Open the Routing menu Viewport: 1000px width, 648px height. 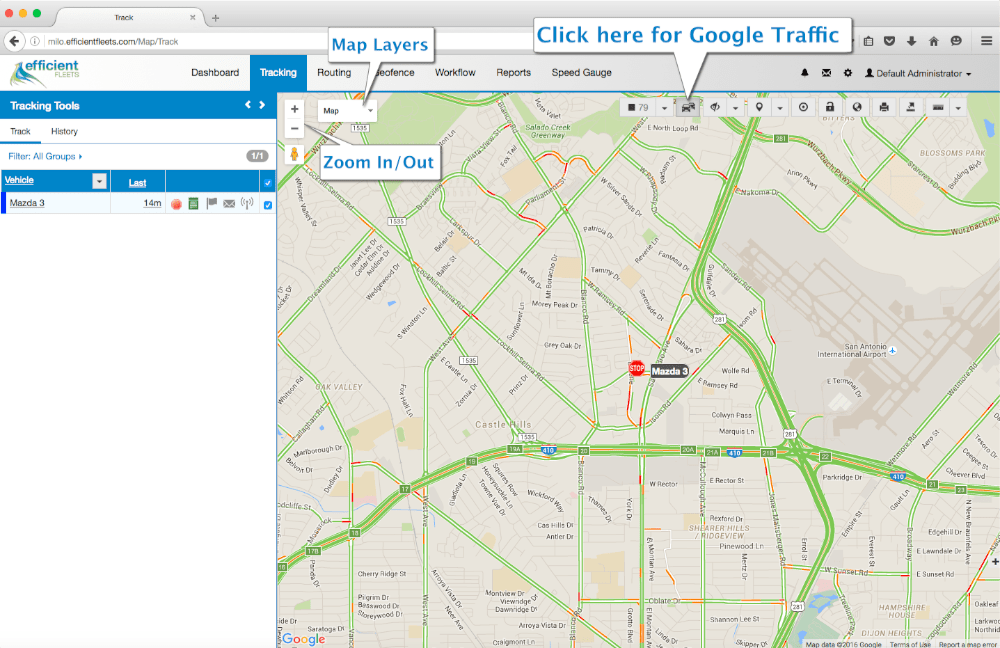click(x=334, y=73)
